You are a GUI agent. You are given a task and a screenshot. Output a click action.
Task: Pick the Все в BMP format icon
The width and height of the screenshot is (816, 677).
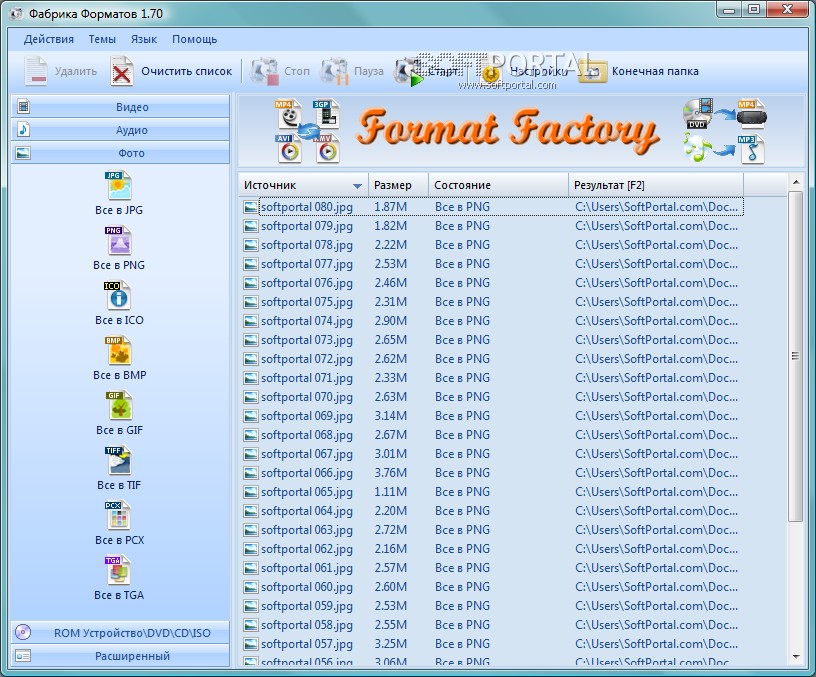[x=119, y=351]
